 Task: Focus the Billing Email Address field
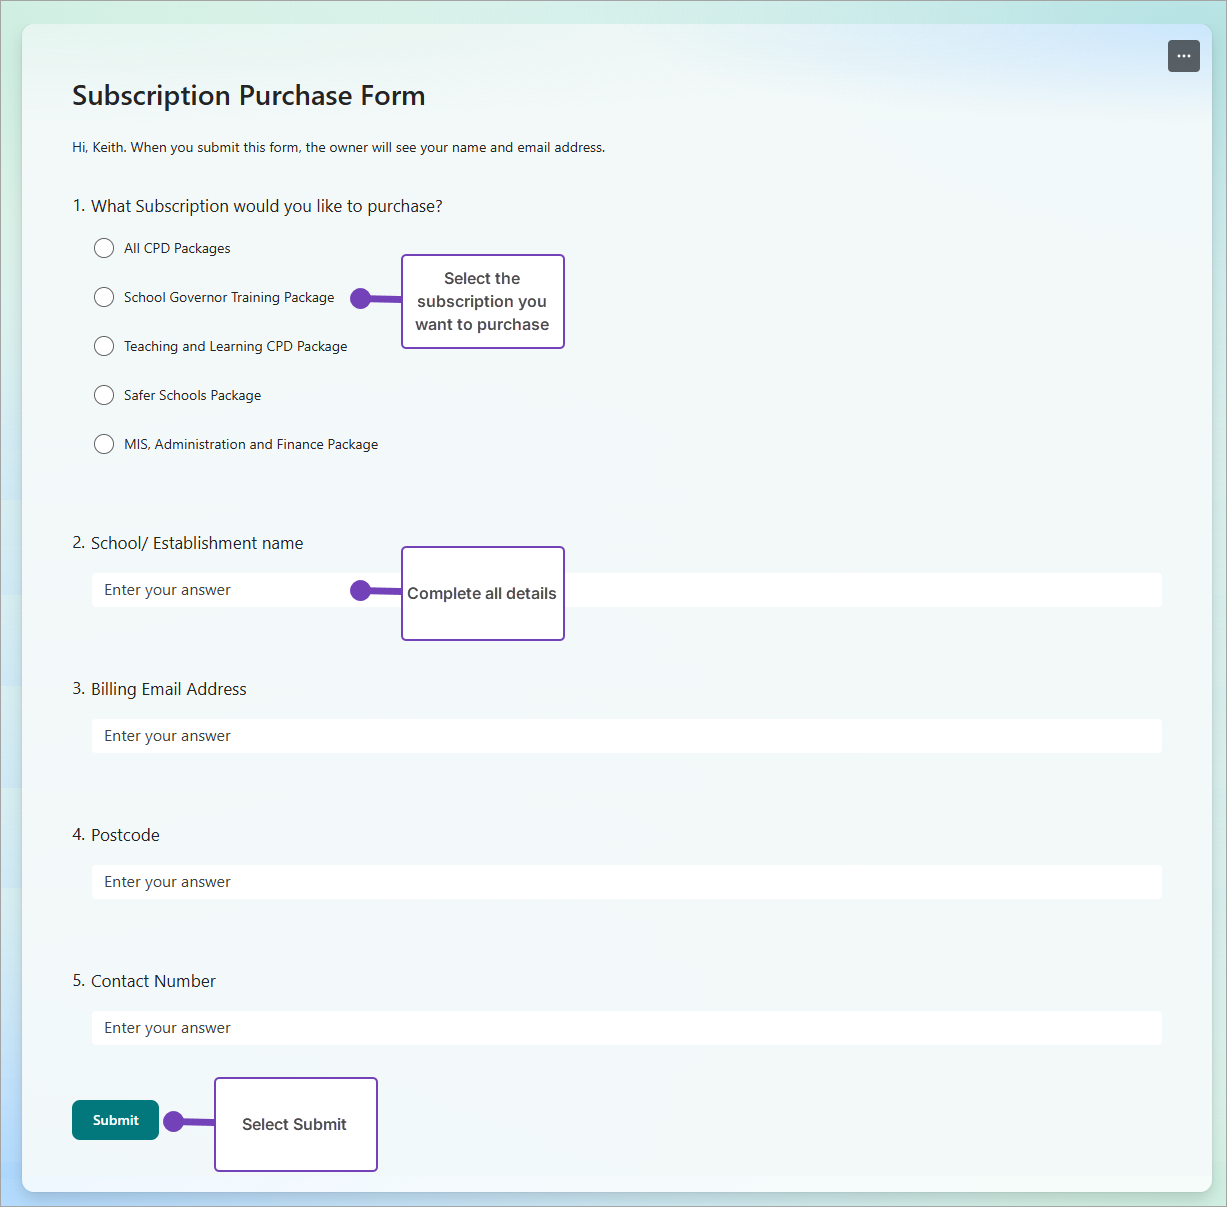(x=626, y=736)
